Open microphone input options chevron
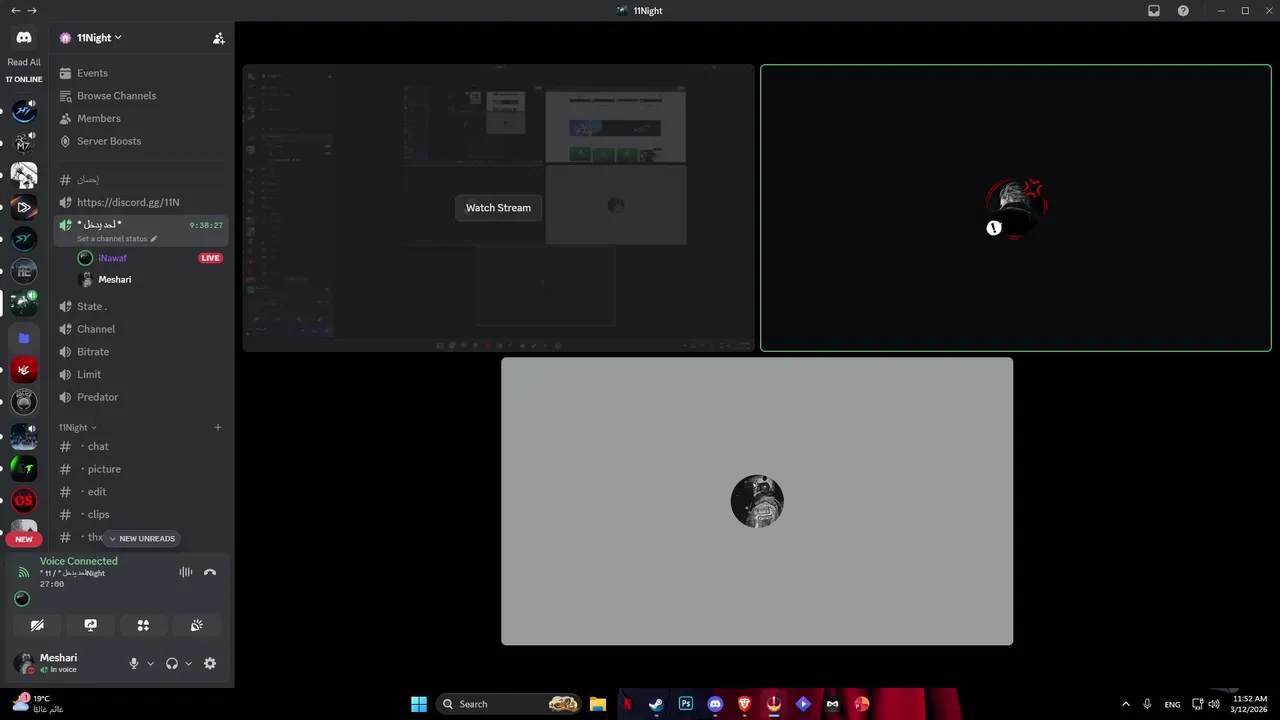 click(151, 663)
